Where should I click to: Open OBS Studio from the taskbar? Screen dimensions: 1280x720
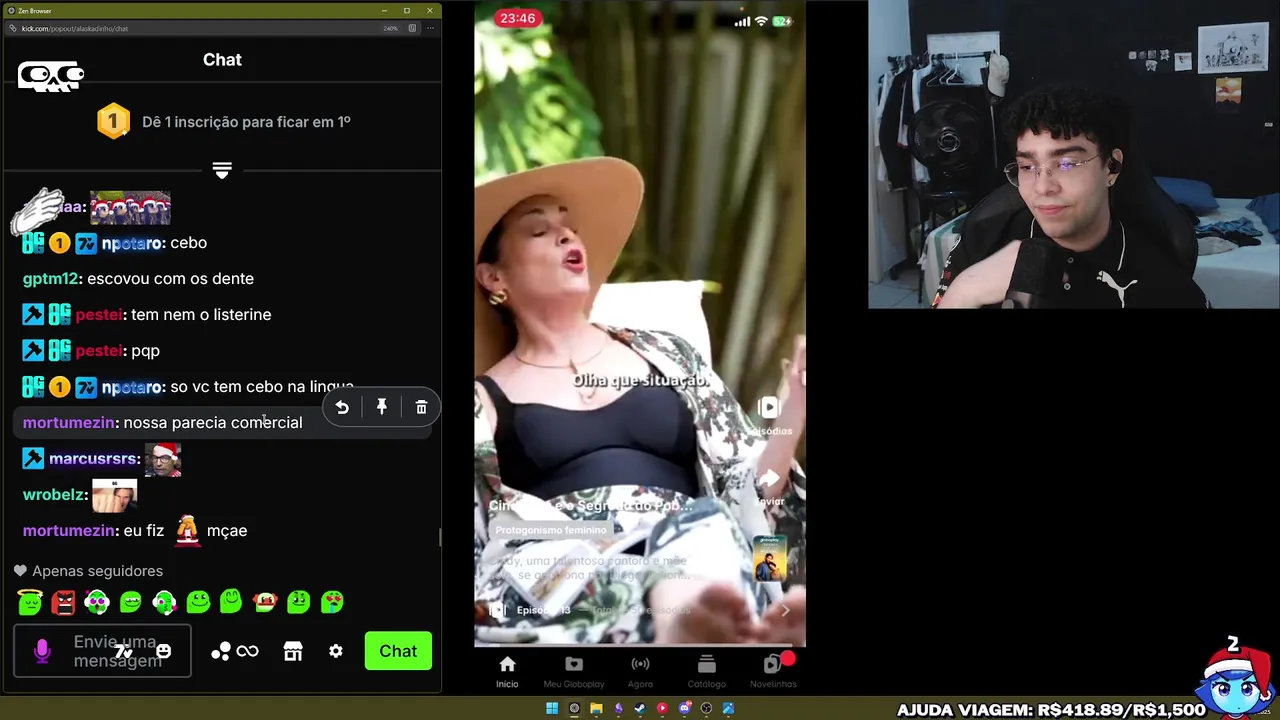coord(707,709)
